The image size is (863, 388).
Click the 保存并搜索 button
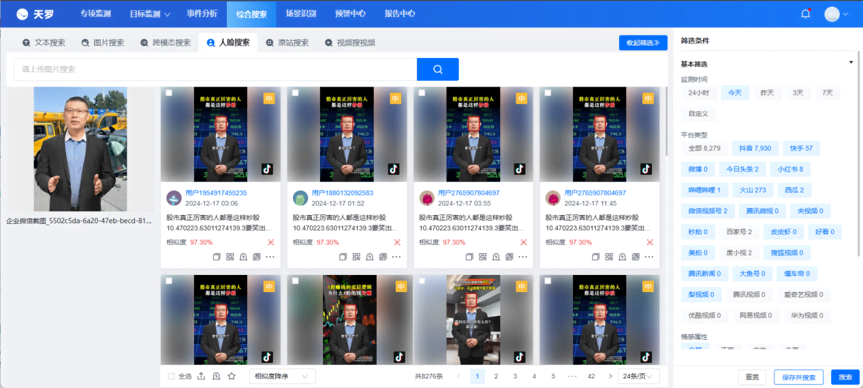pyautogui.click(x=799, y=377)
